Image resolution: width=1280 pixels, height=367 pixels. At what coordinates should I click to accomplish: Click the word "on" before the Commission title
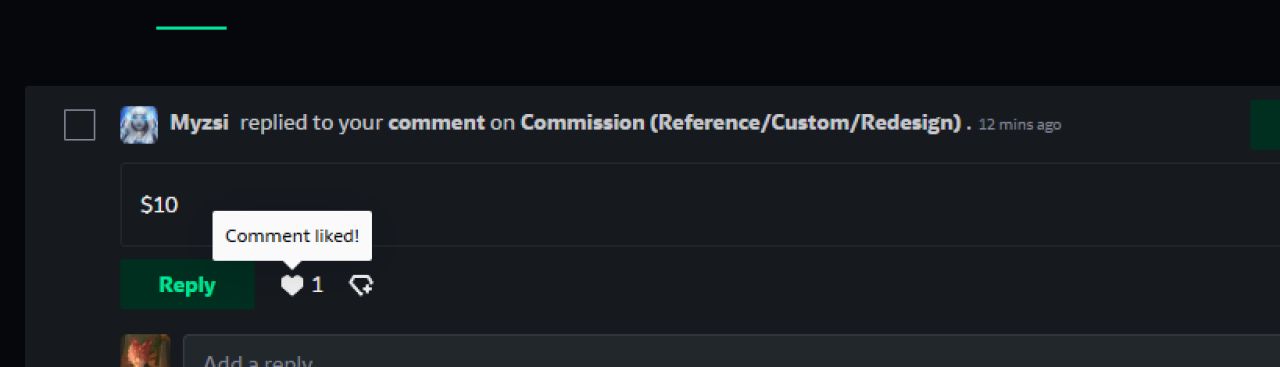(x=502, y=123)
